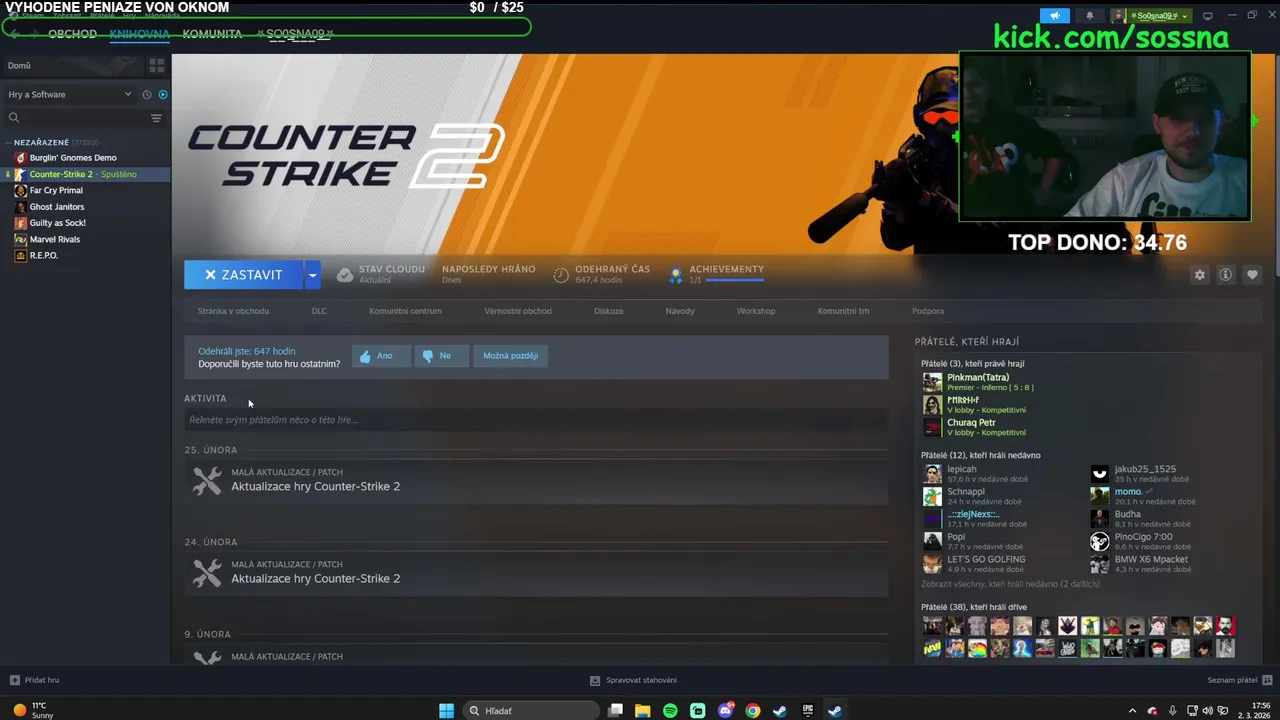This screenshot has width=1280, height=720.
Task: Open the Workshop tab
Action: (x=756, y=311)
